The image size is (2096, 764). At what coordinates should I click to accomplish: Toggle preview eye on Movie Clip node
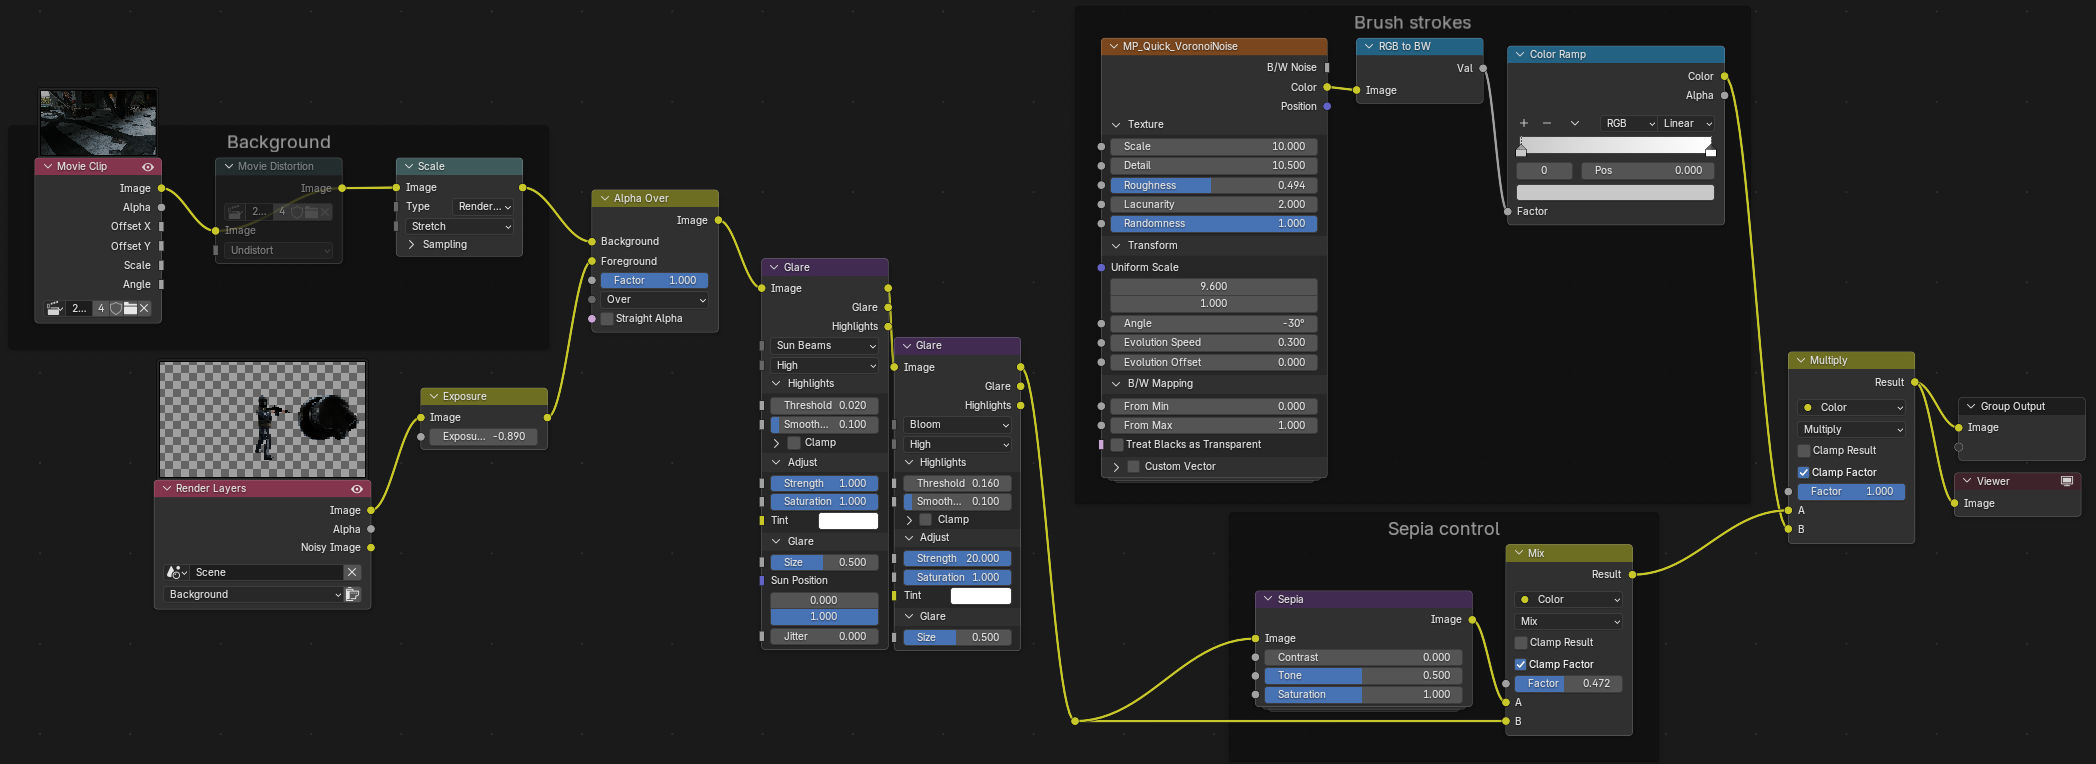148,167
